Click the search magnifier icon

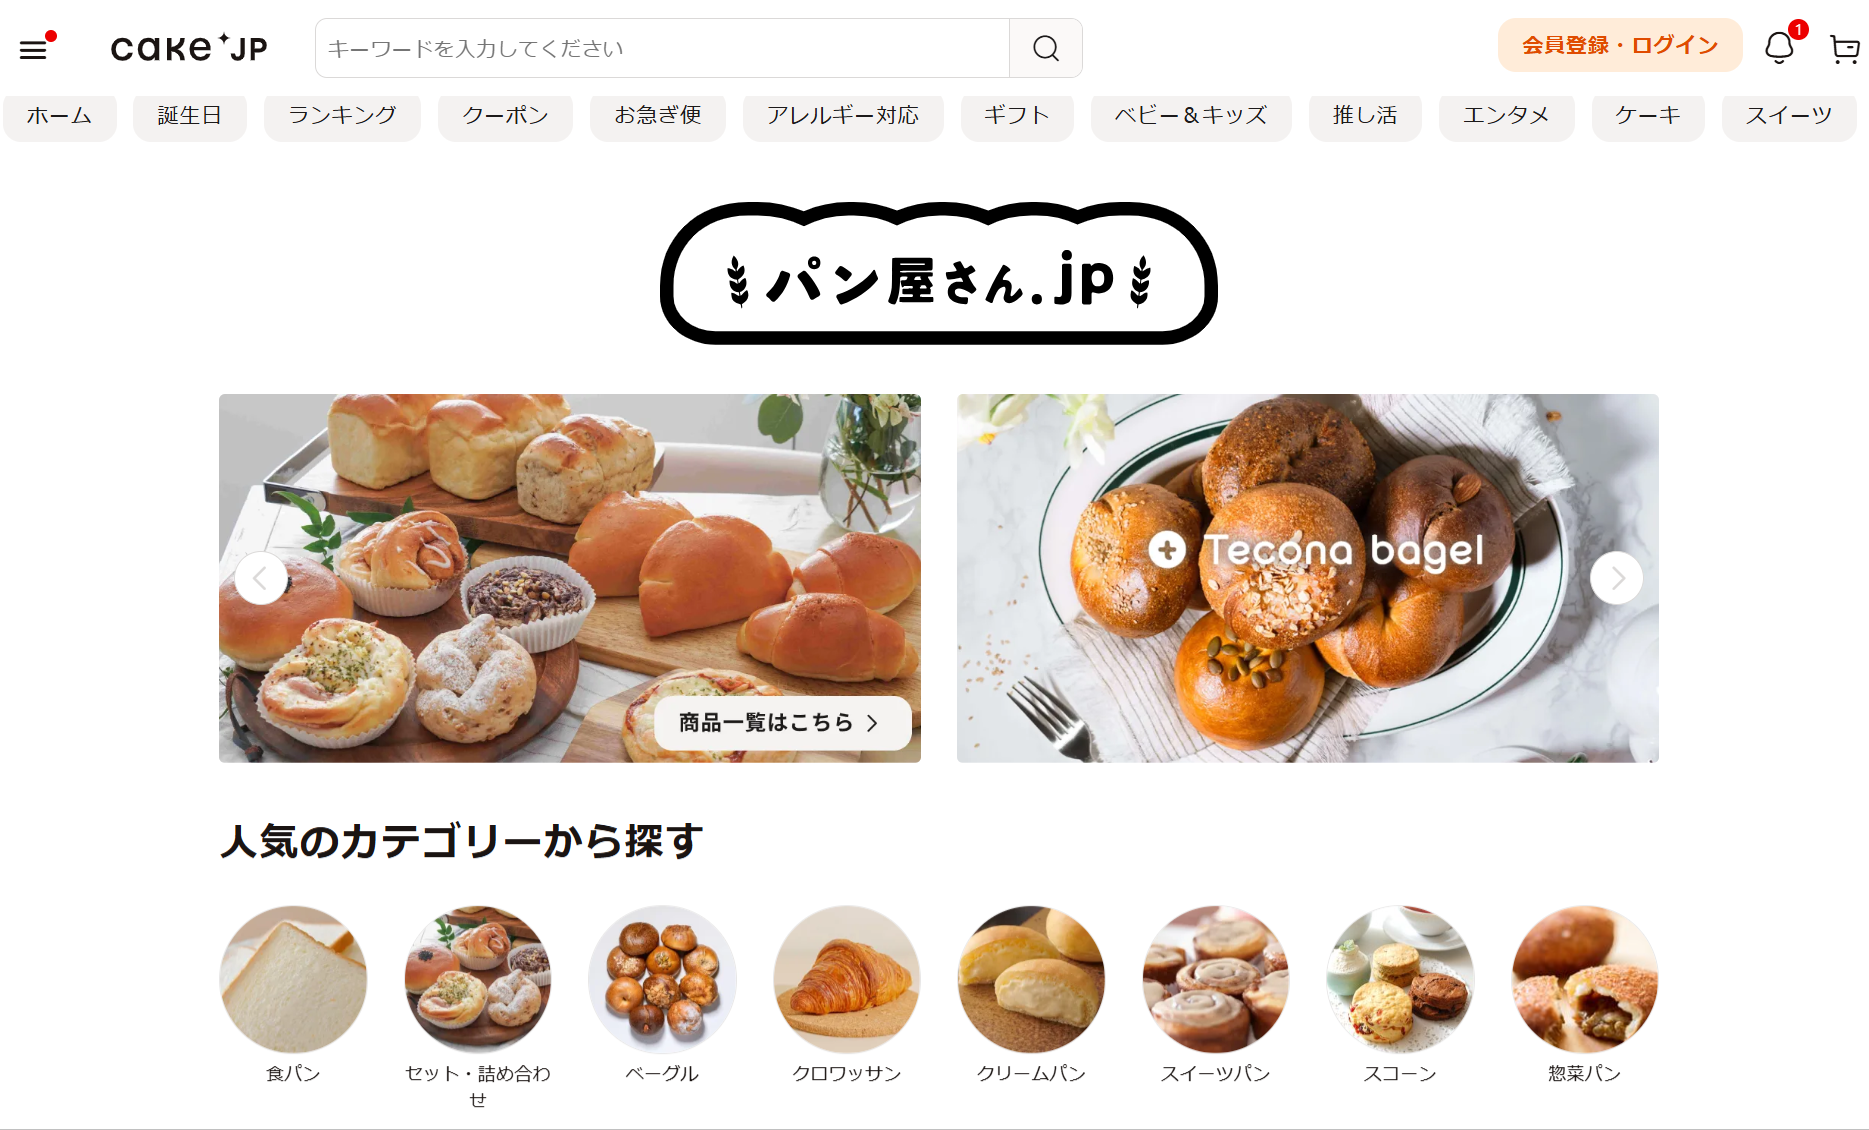pyautogui.click(x=1046, y=48)
